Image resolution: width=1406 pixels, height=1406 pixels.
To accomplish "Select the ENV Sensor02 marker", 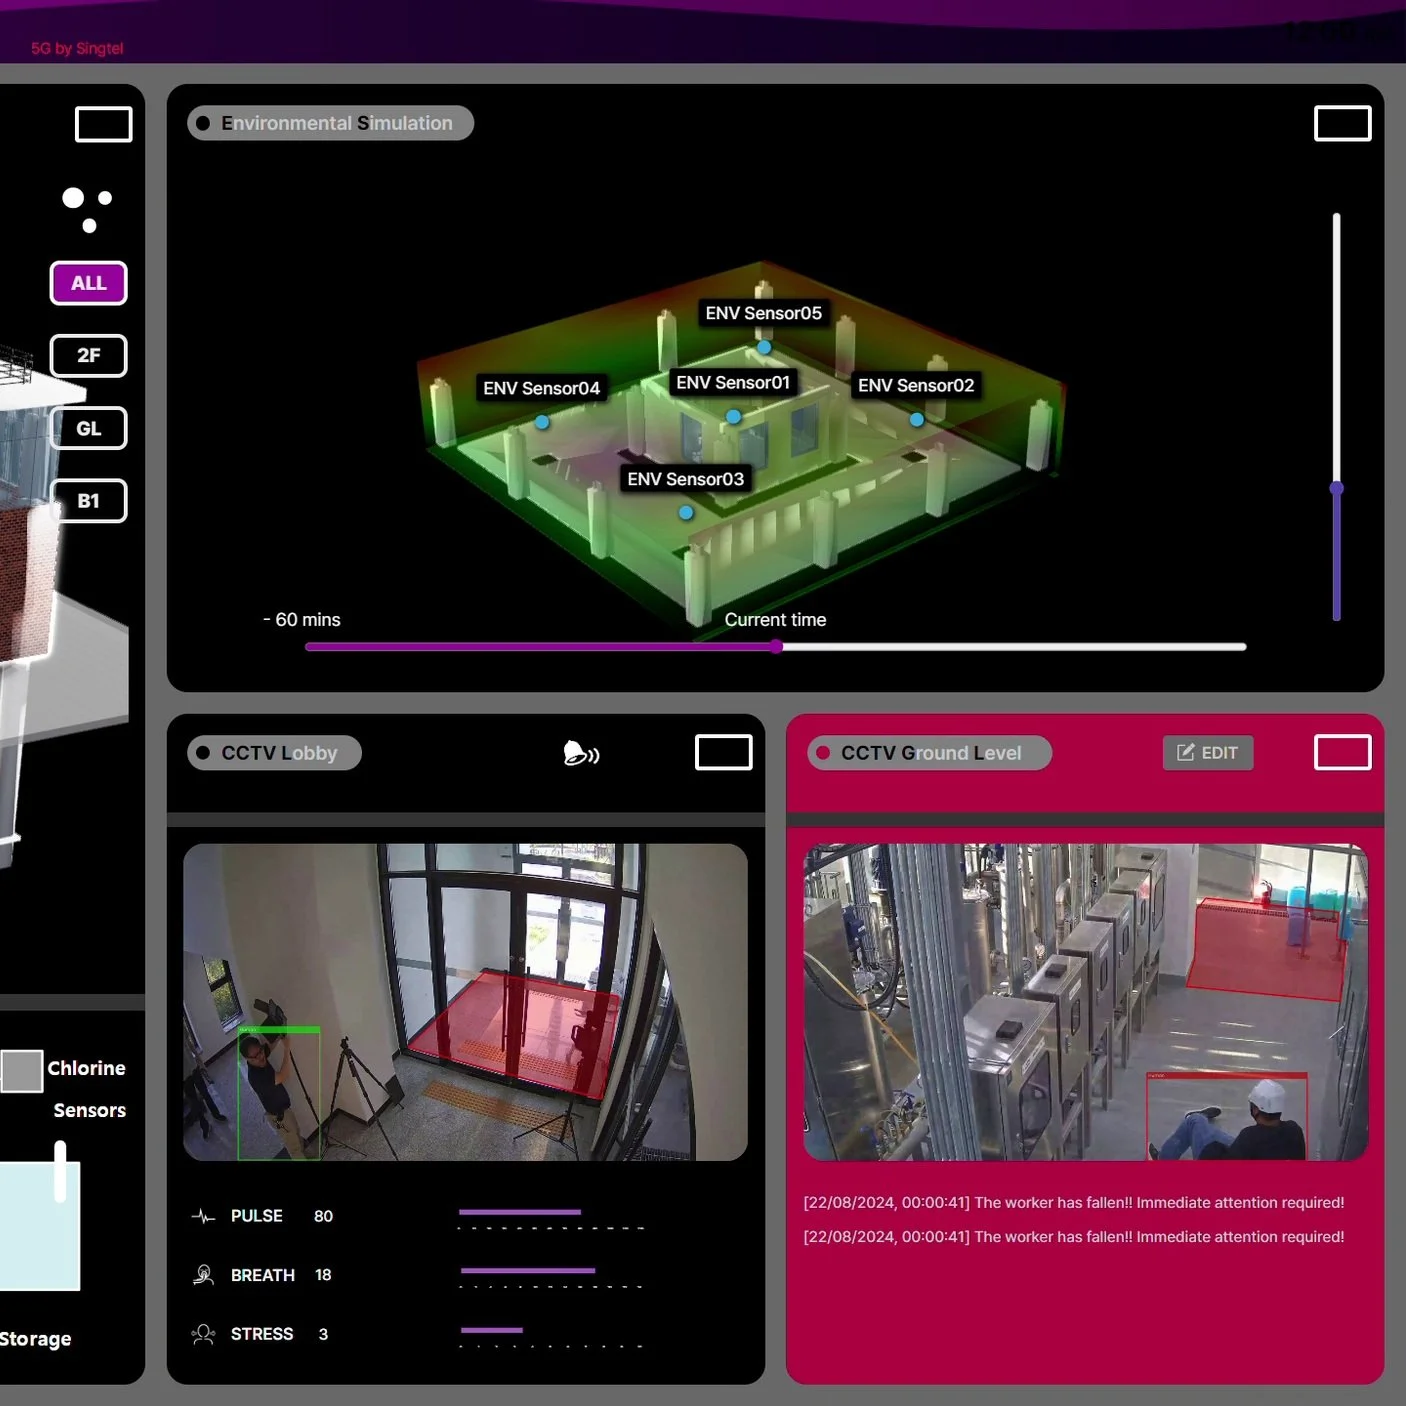I will point(916,420).
